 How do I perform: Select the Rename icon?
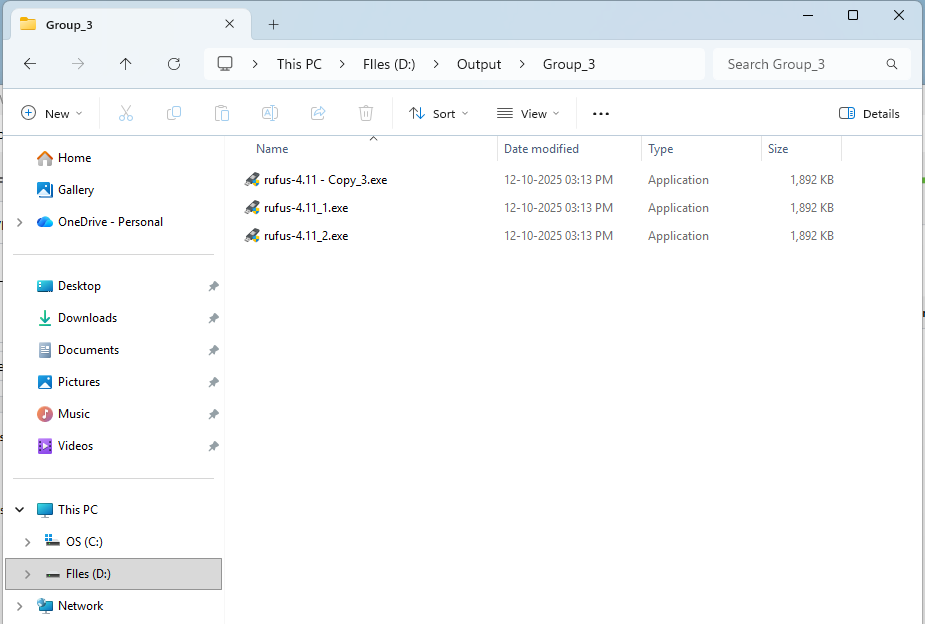(x=269, y=113)
